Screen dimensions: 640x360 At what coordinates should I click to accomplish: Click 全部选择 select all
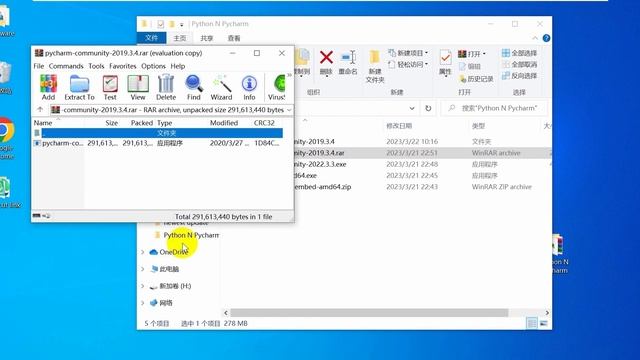click(519, 53)
